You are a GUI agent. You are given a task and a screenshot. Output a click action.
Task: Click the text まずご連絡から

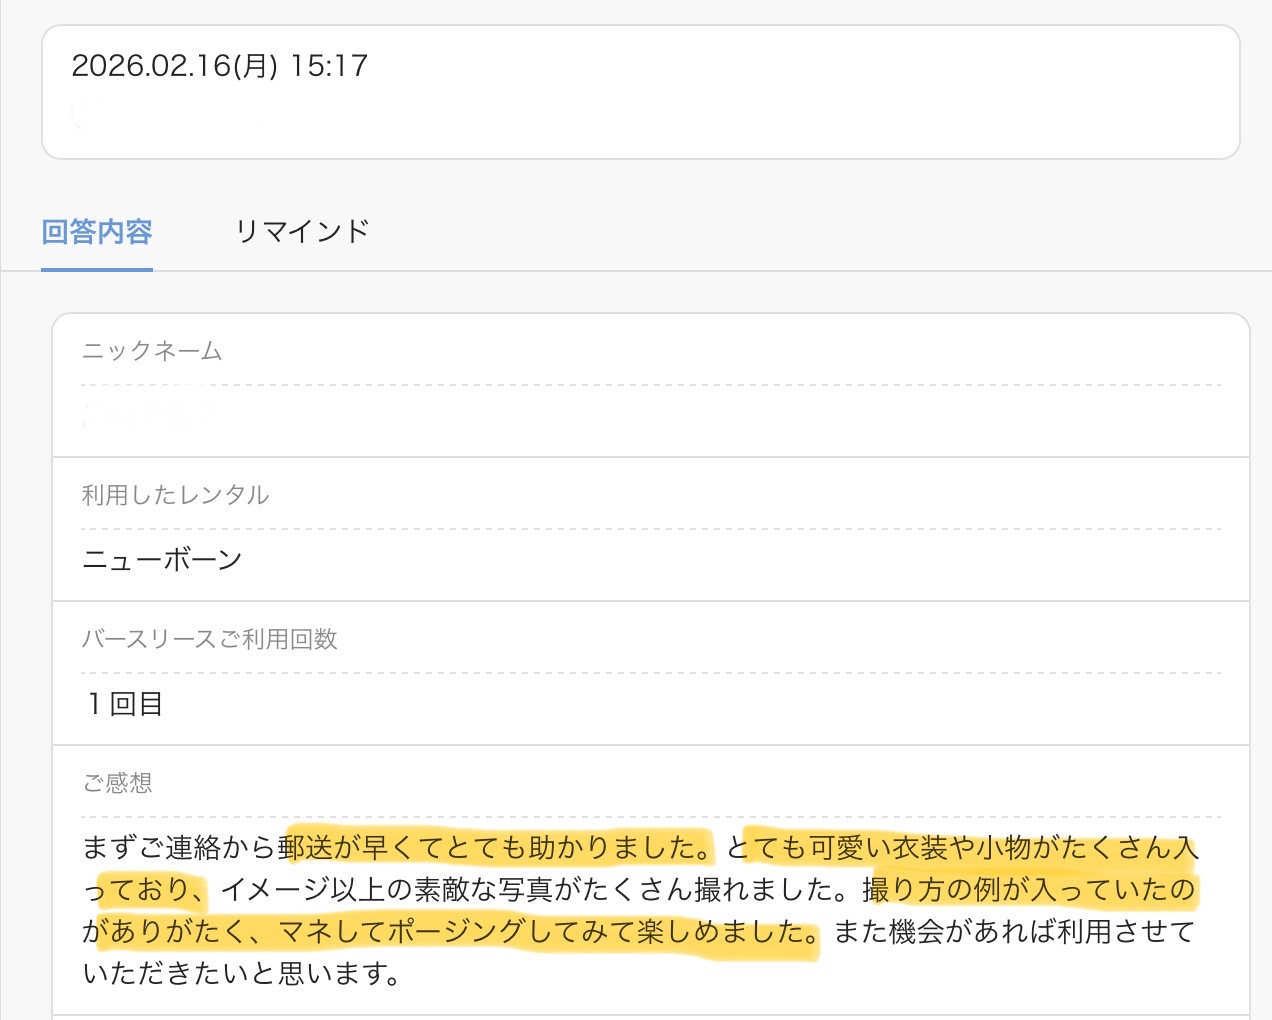pos(180,848)
